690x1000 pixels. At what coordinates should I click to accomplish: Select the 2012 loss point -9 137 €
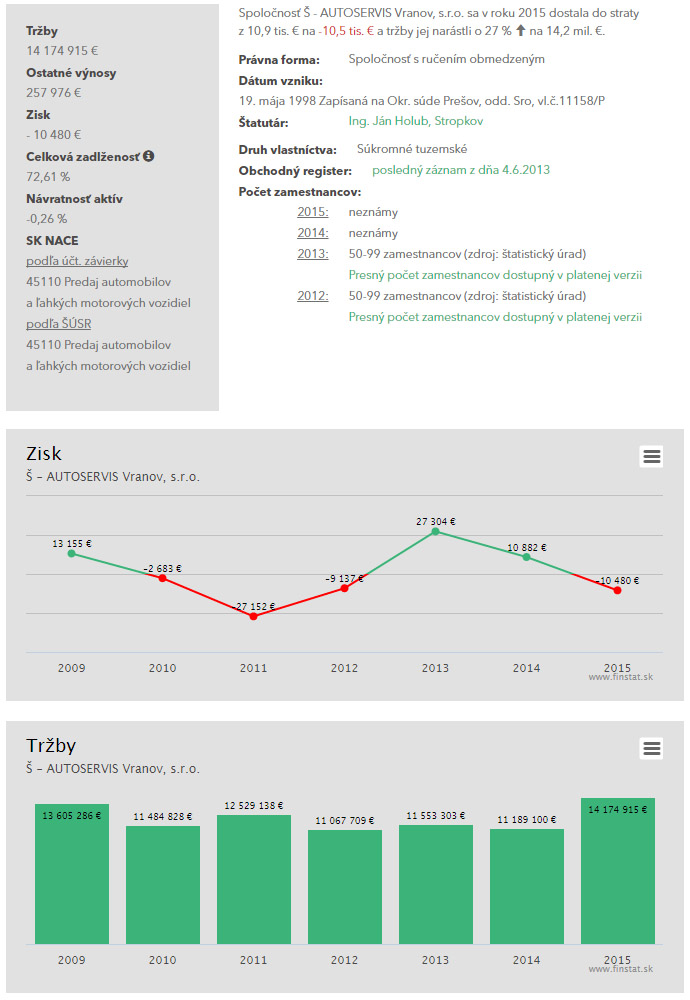tap(344, 588)
